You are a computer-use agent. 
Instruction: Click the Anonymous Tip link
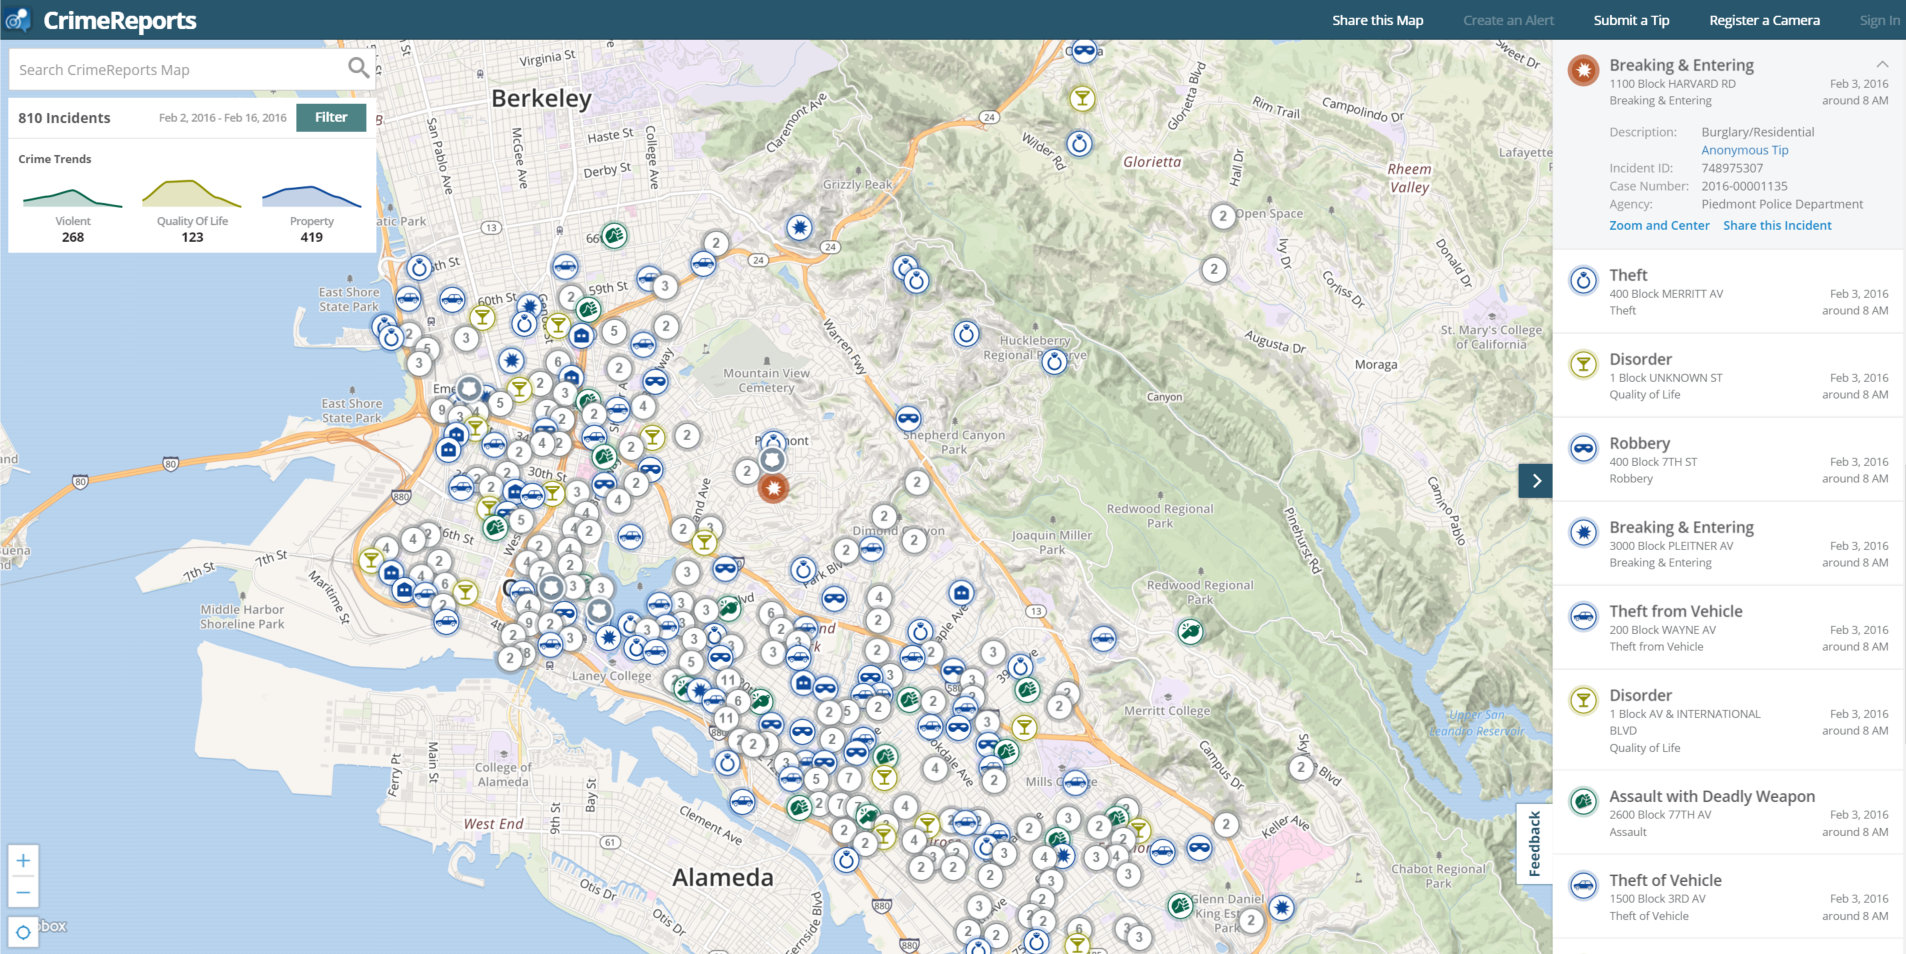[x=1744, y=150]
